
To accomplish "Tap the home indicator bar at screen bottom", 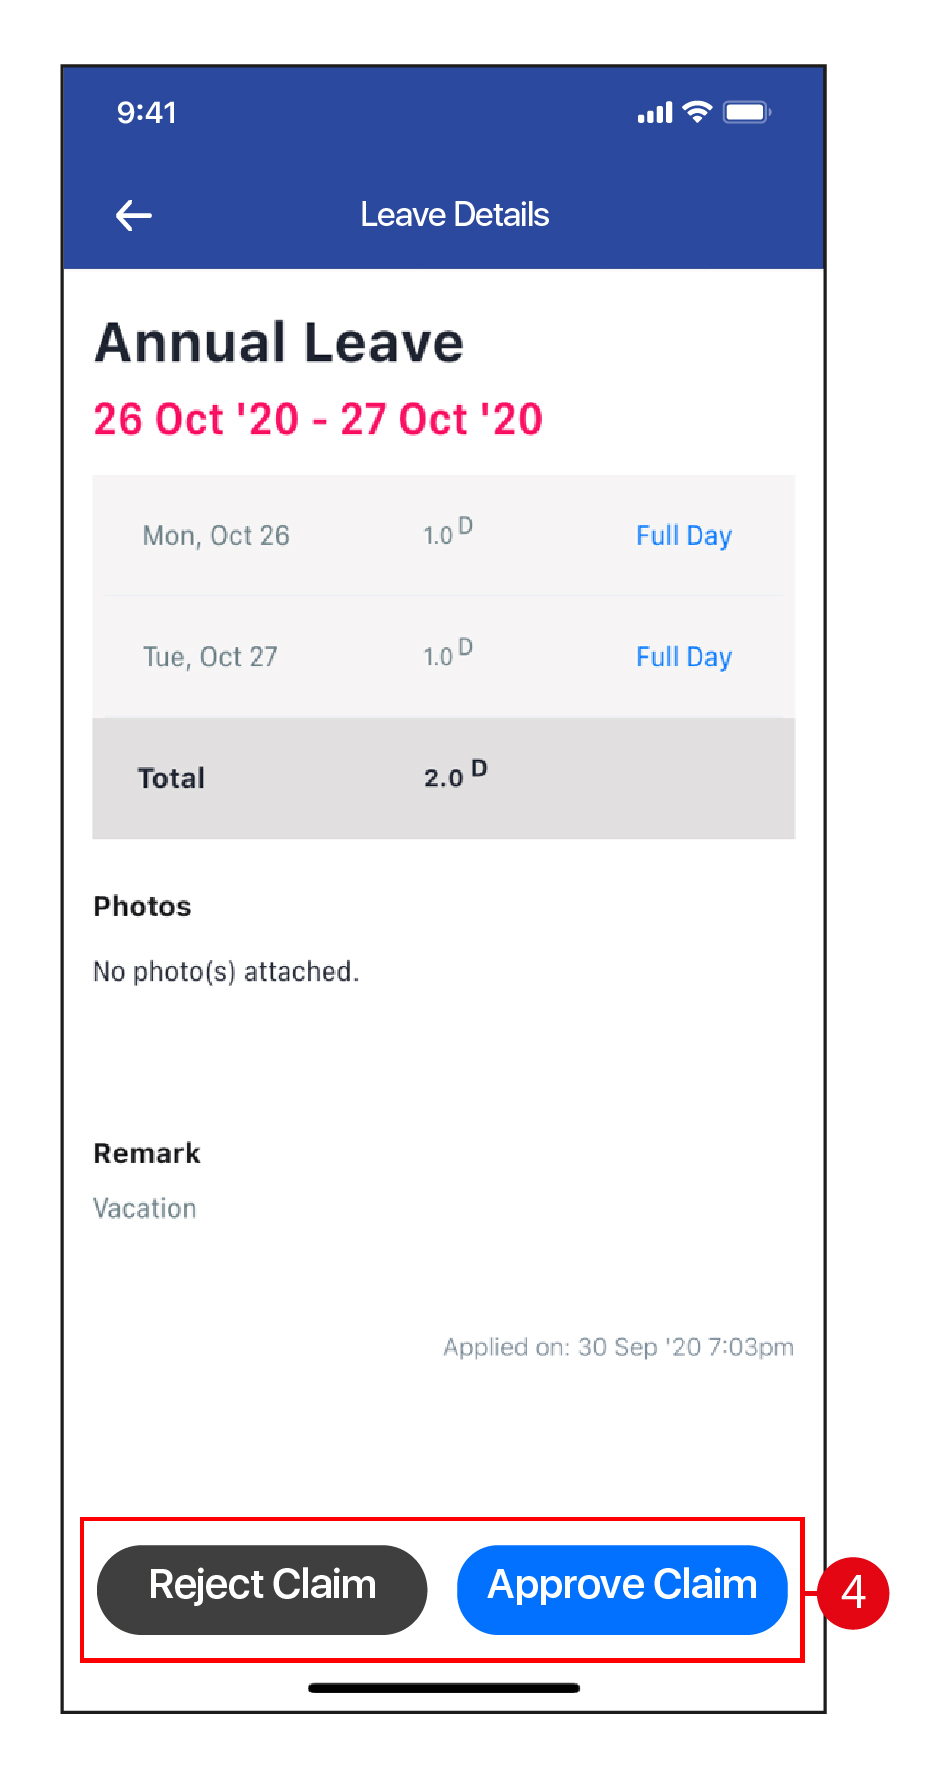I will [x=446, y=1687].
